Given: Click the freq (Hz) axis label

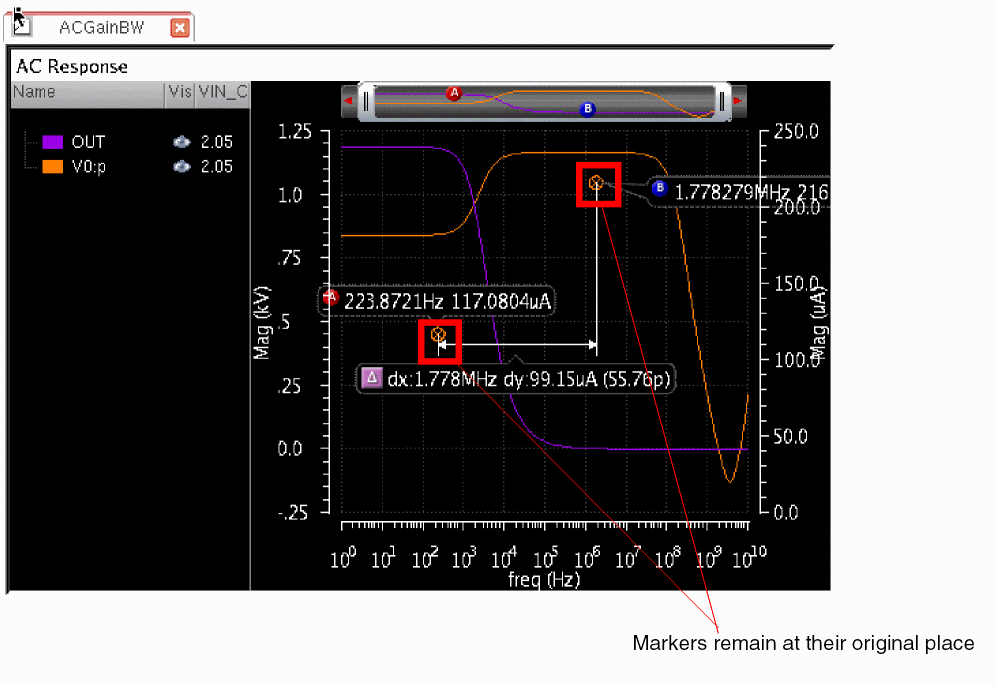Looking at the screenshot, I should 544,580.
